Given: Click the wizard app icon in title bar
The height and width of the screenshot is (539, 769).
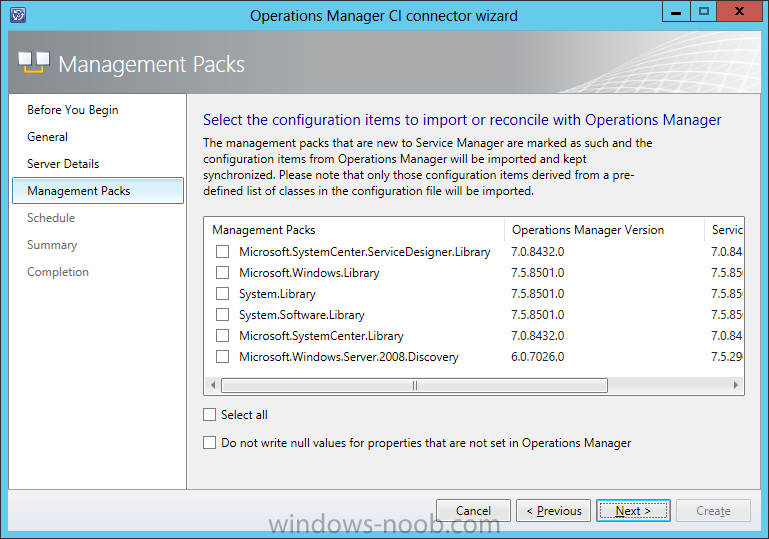Looking at the screenshot, I should tap(18, 15).
